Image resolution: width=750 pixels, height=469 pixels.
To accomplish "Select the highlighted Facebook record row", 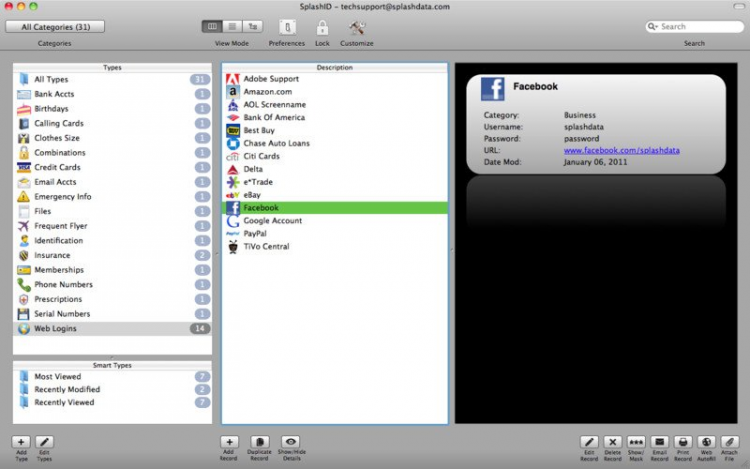I will 335,208.
